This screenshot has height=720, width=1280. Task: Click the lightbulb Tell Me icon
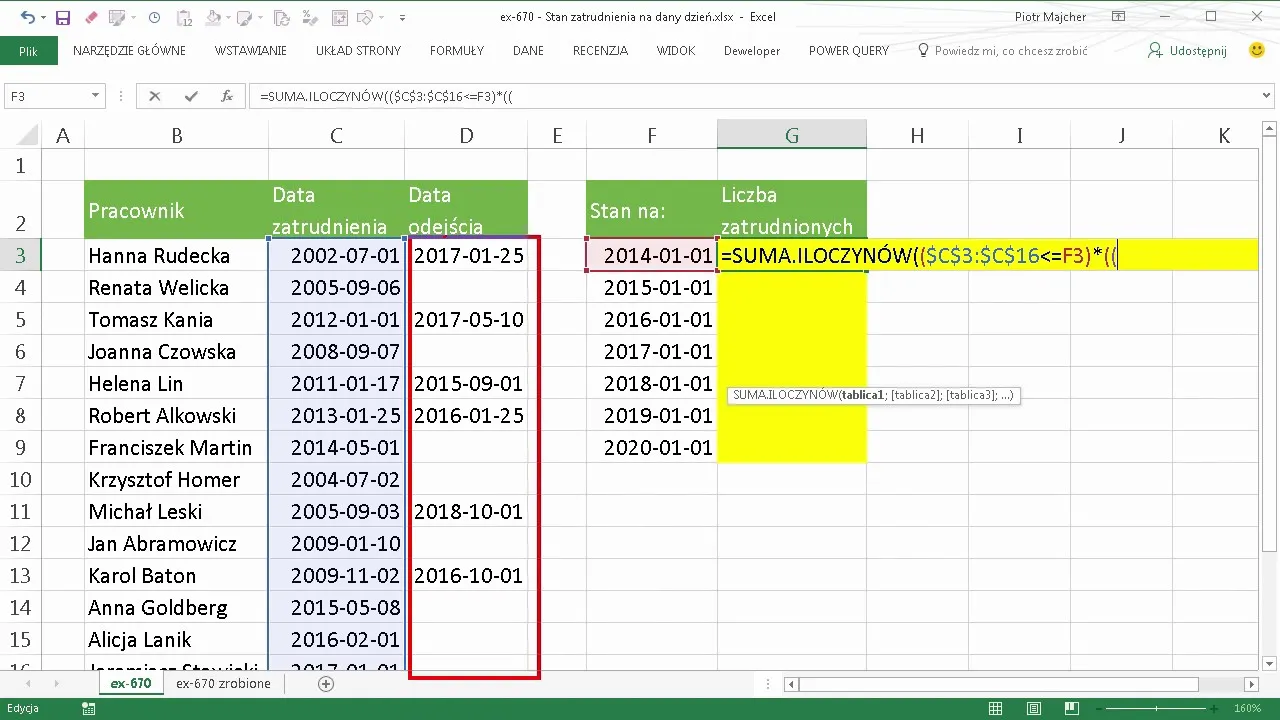click(x=923, y=50)
